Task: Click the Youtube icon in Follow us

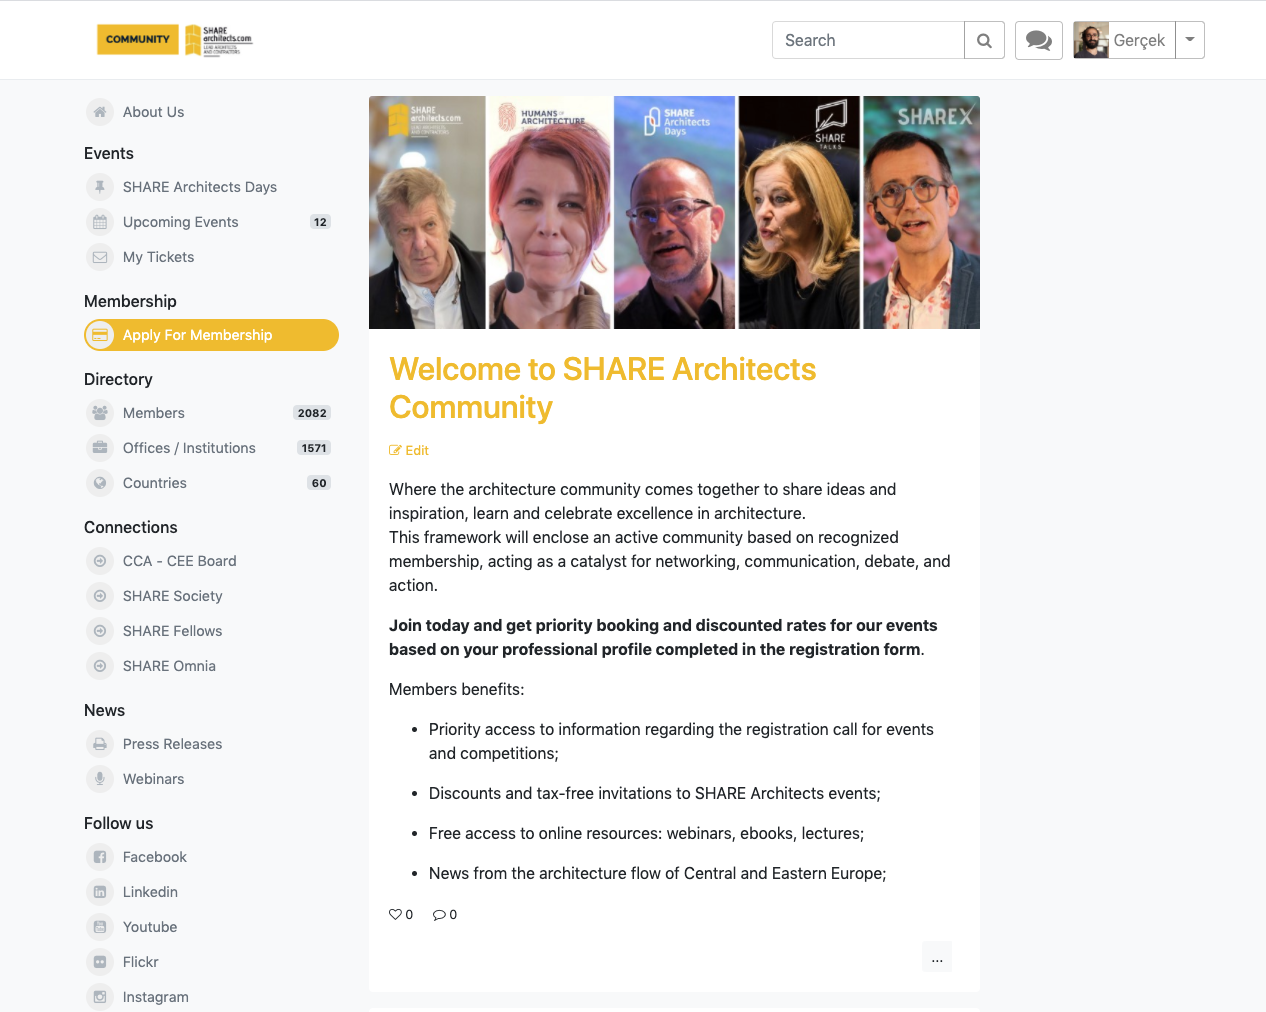Action: [x=100, y=927]
